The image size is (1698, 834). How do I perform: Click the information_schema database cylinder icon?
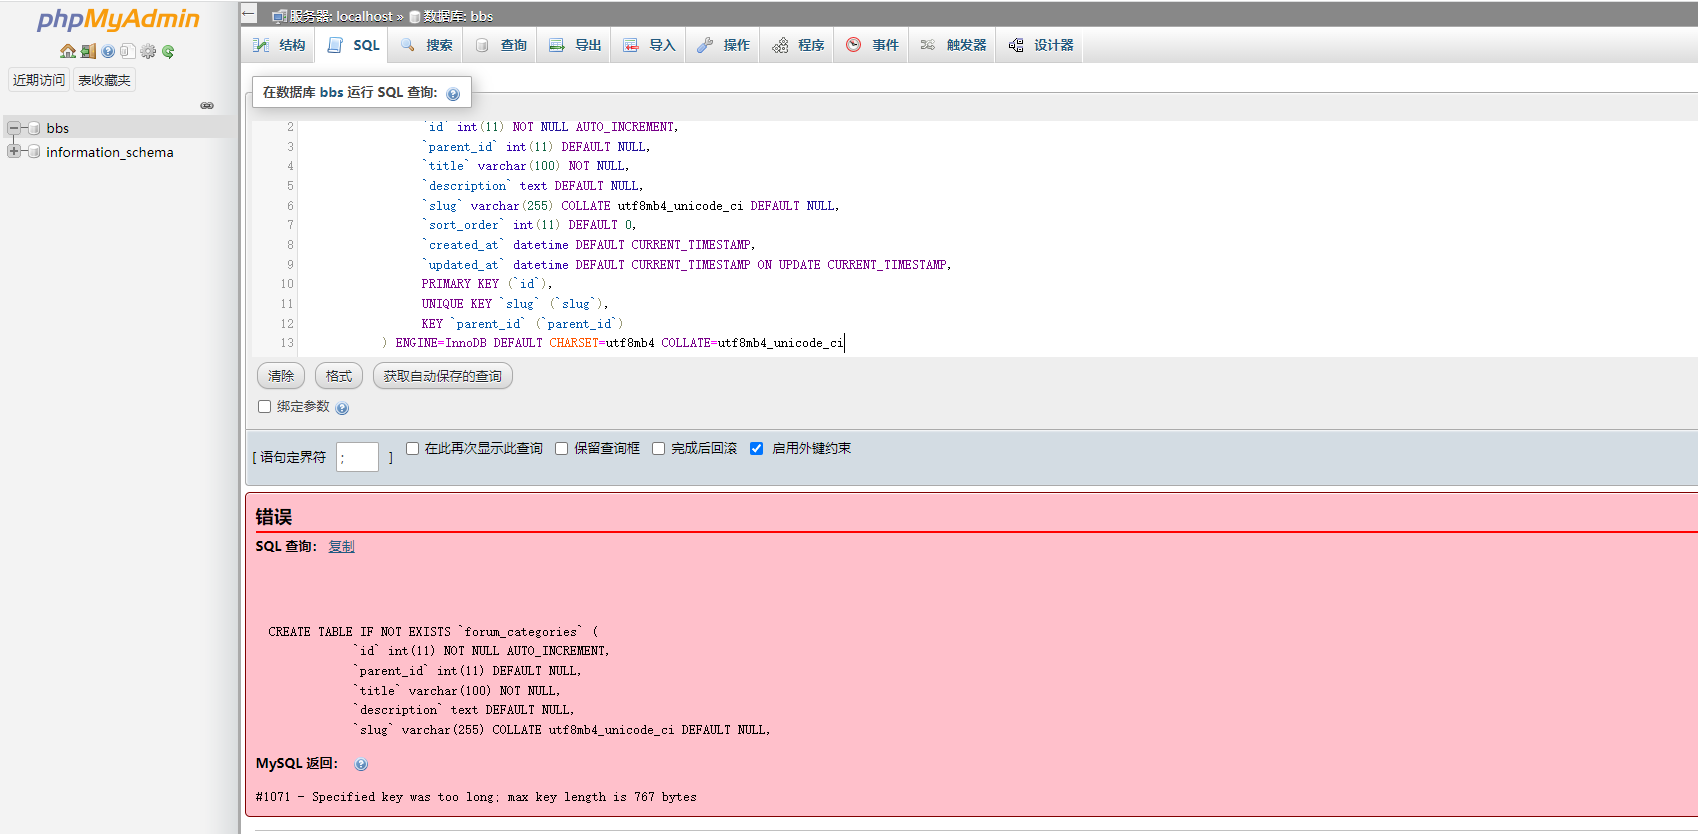(35, 152)
